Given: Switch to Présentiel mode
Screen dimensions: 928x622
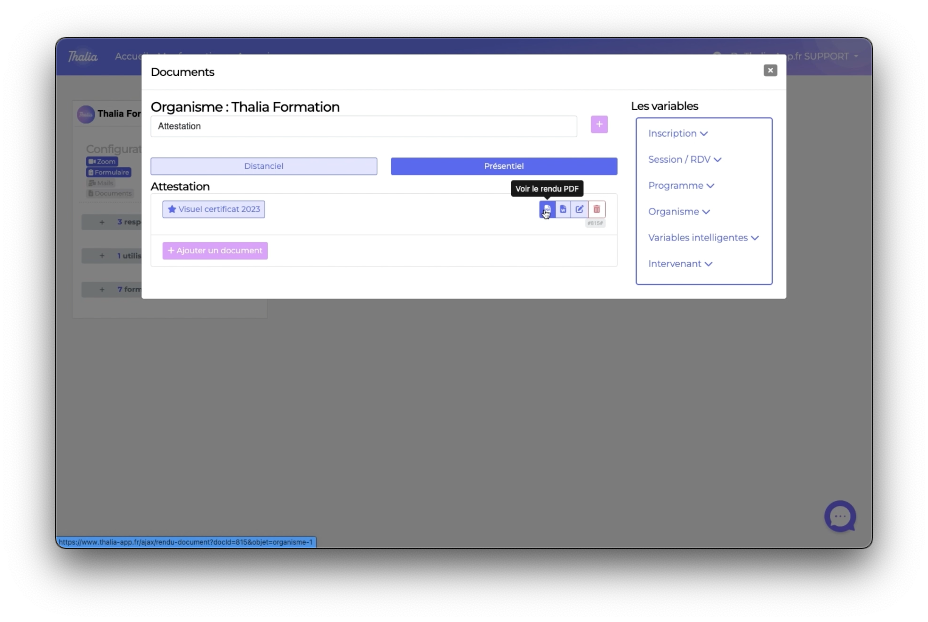Looking at the screenshot, I should 504,166.
